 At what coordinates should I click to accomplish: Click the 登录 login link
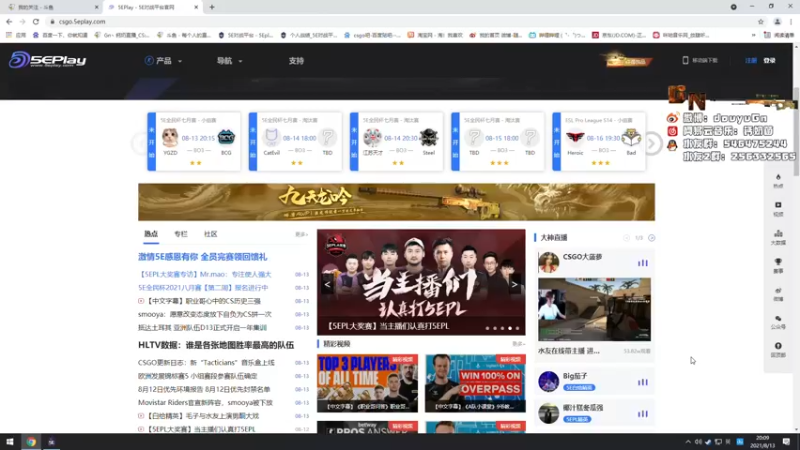(x=769, y=60)
